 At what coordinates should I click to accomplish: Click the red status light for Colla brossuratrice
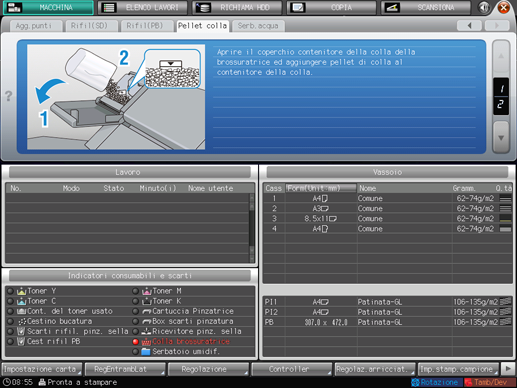tap(135, 342)
